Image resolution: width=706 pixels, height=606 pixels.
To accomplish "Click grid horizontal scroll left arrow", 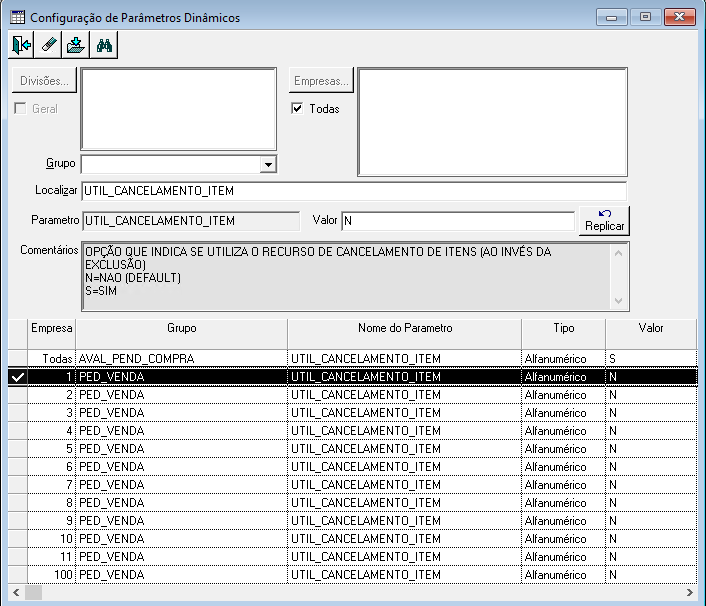I will [x=16, y=592].
